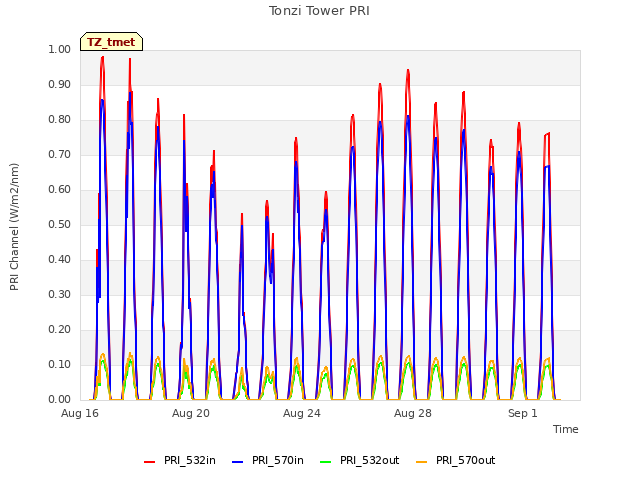The height and width of the screenshot is (480, 640).
Task: Click the 1.00 y-axis tick label
Action: tap(60, 49)
